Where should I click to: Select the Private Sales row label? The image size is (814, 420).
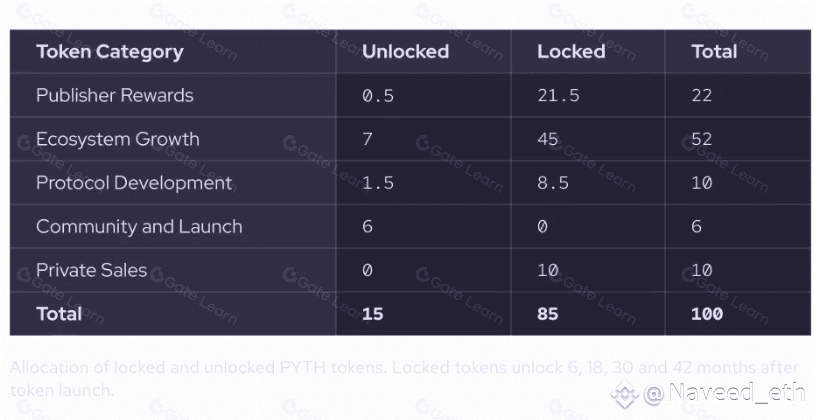tap(91, 270)
